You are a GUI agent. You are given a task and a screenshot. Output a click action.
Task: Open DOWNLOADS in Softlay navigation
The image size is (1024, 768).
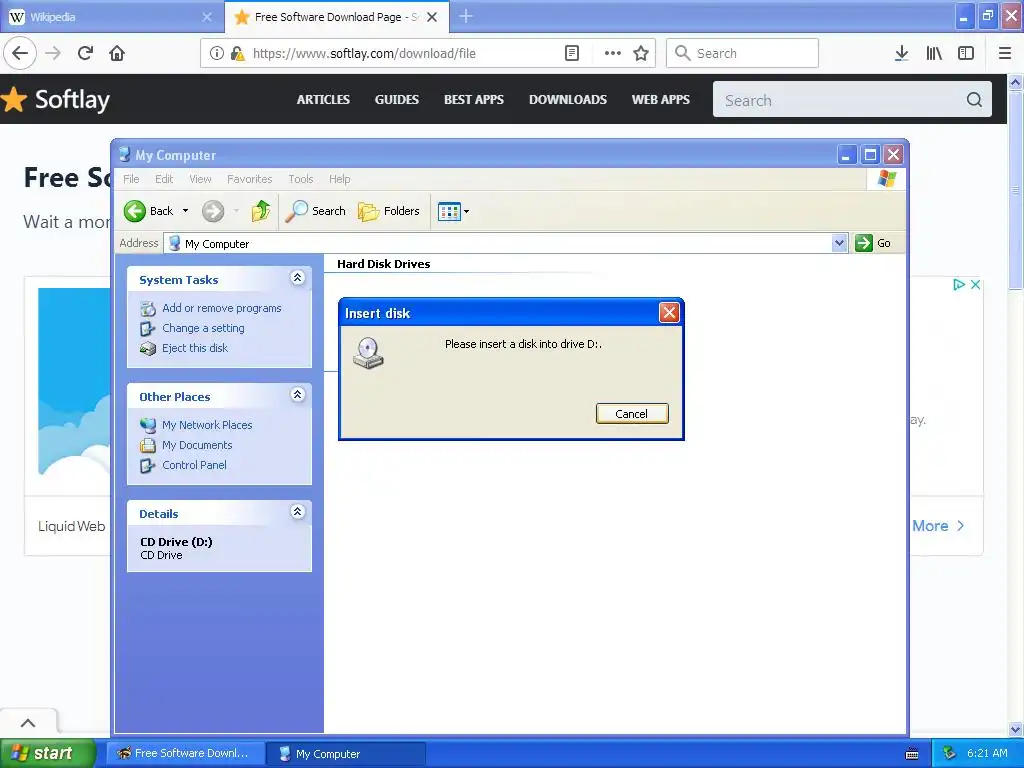tap(568, 99)
